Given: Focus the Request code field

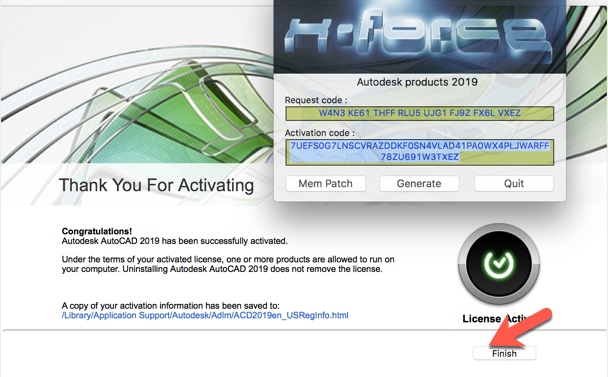Looking at the screenshot, I should [x=420, y=113].
